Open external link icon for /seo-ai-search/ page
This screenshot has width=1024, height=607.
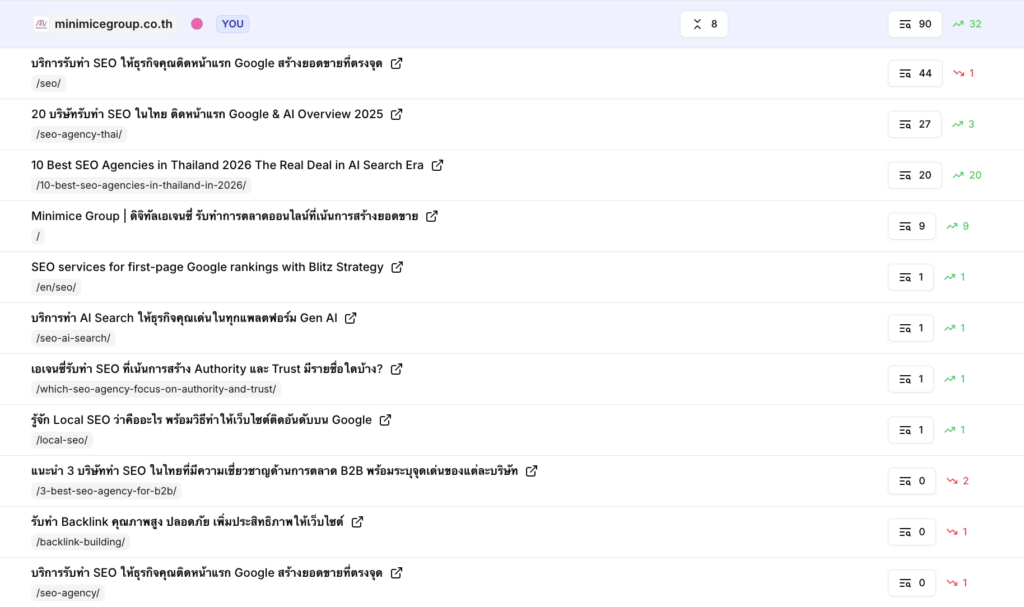click(x=350, y=318)
